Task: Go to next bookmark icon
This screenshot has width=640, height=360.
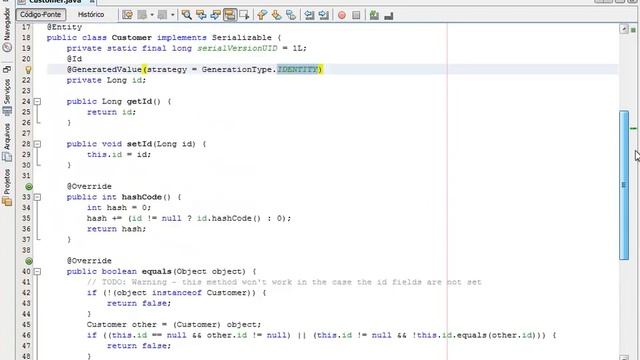Action: [276, 15]
